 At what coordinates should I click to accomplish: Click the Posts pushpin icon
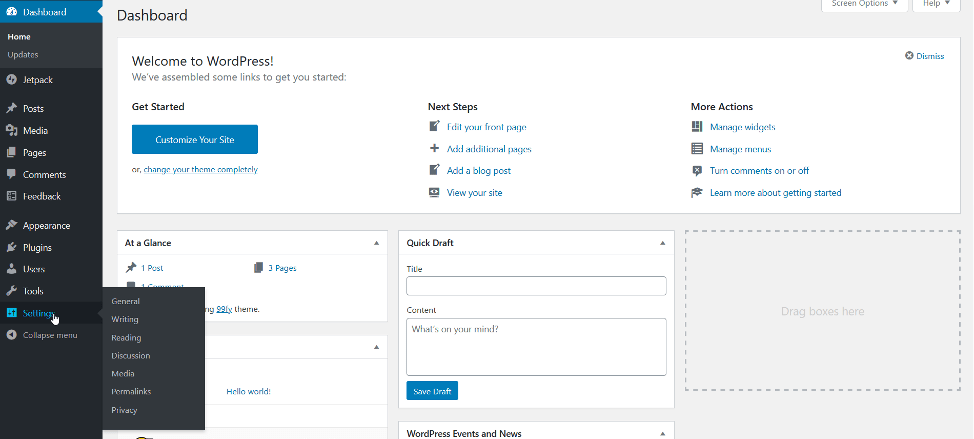pyautogui.click(x=11, y=108)
